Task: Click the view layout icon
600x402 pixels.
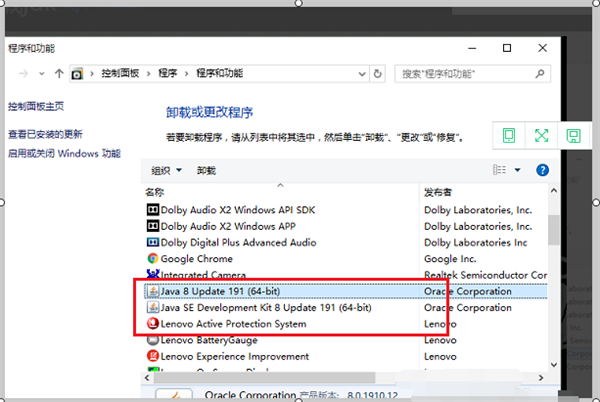Action: (x=499, y=169)
